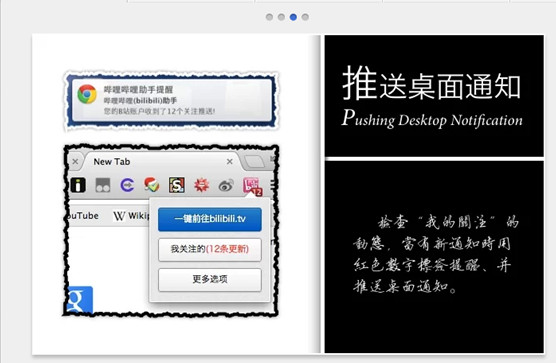Viewport: 556px width, 363px height.
Task: Select the second carousel dot
Action: click(x=281, y=17)
